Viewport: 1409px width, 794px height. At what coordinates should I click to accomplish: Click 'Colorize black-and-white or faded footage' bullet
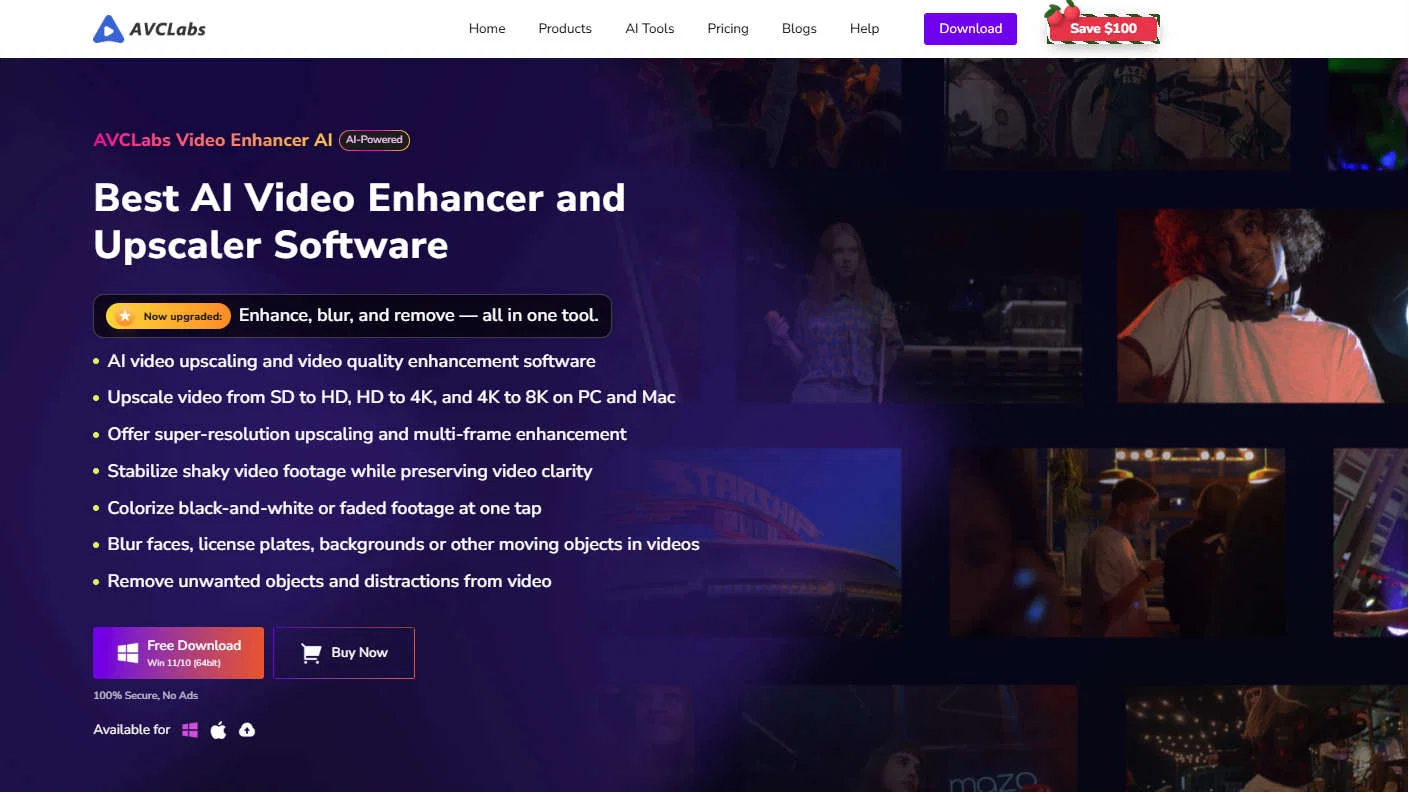[324, 508]
